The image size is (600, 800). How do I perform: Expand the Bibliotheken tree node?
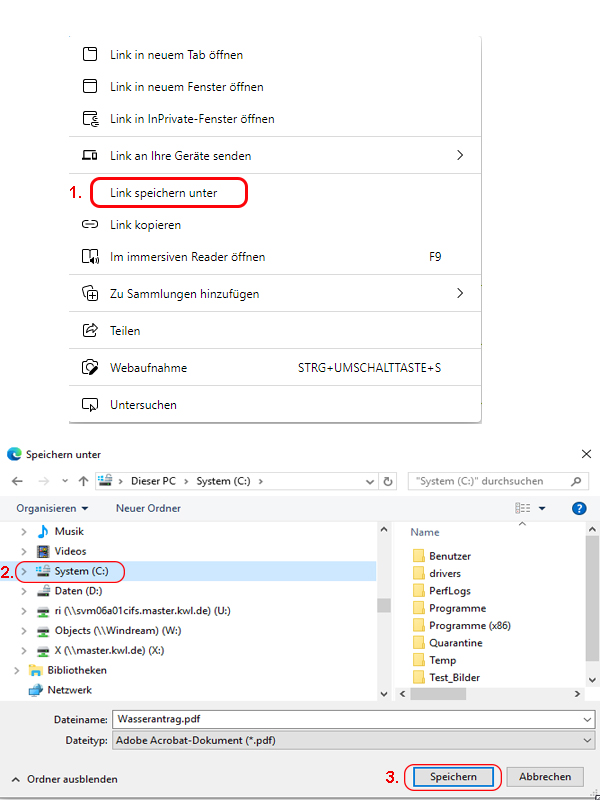[x=16, y=670]
